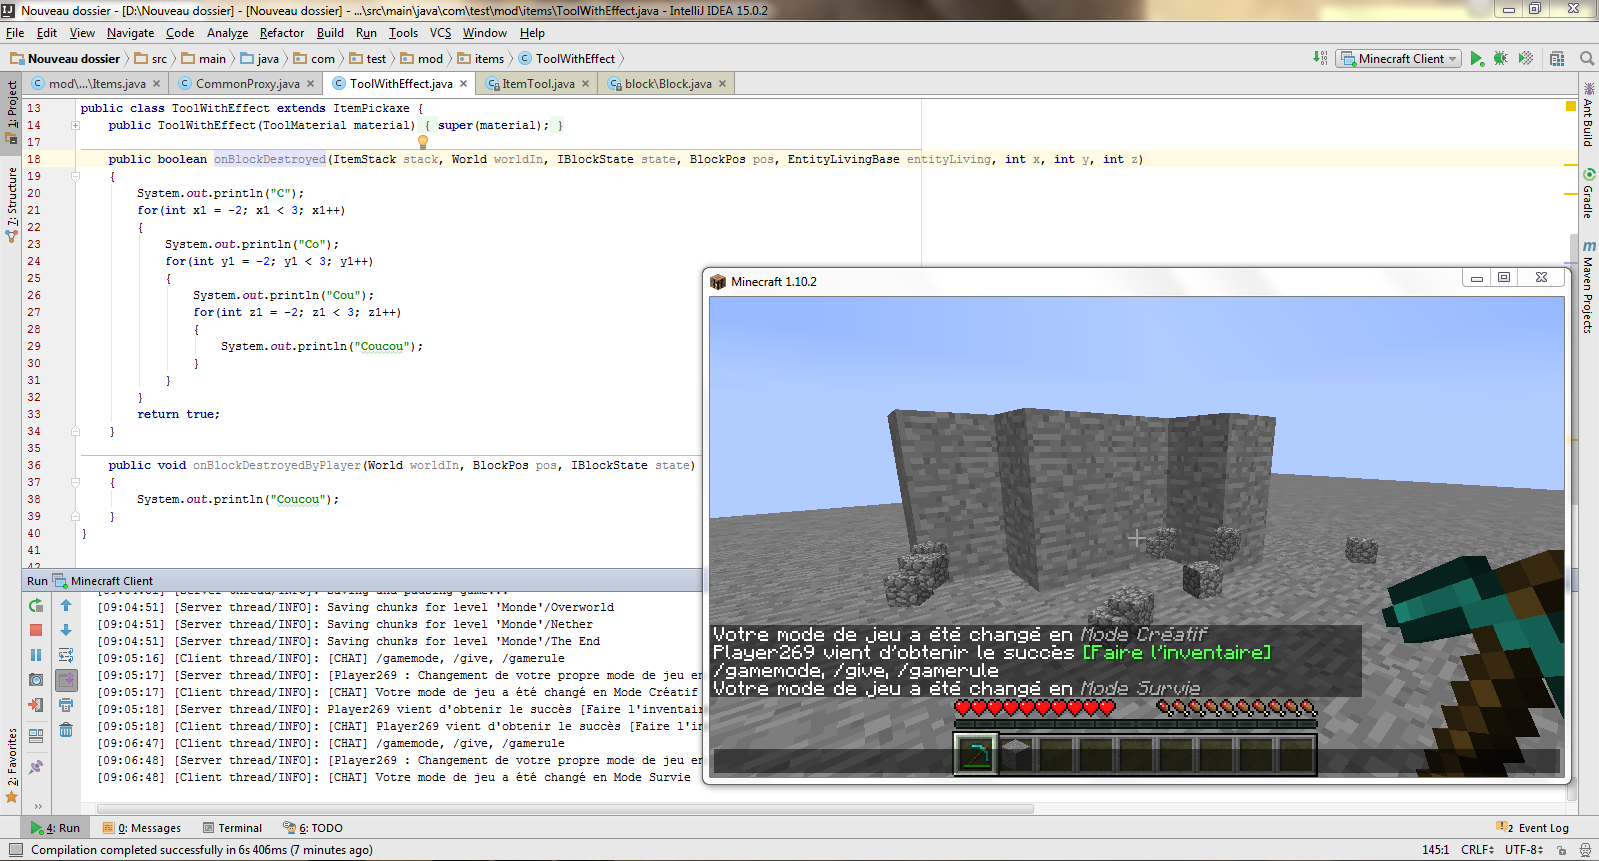Open Search Everywhere magnifier
Viewport: 1599px width, 861px height.
pyautogui.click(x=1586, y=59)
